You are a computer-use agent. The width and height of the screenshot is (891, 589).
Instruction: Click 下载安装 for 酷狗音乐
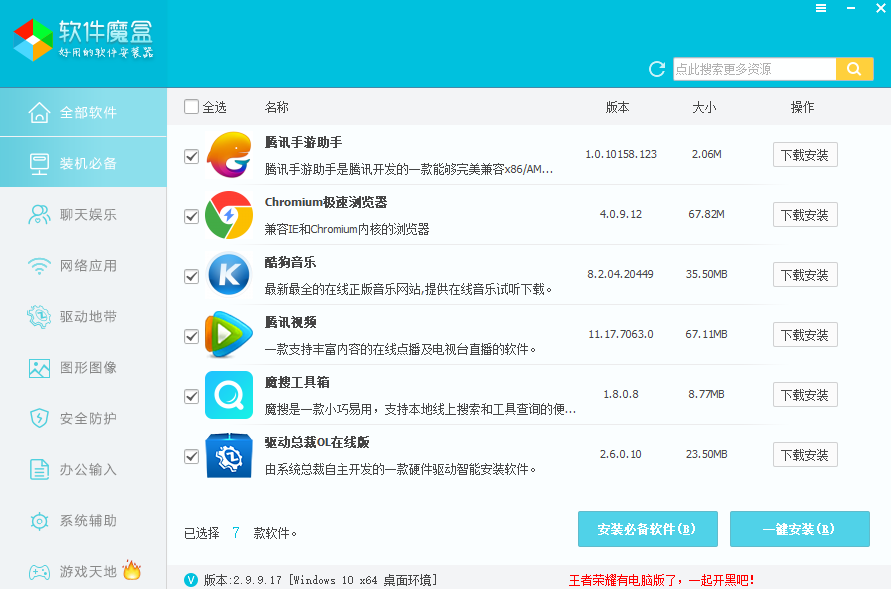pos(805,275)
